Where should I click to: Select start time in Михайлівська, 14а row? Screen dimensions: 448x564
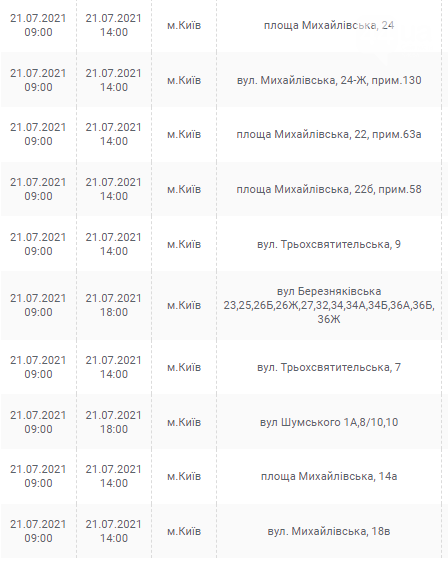(38, 483)
